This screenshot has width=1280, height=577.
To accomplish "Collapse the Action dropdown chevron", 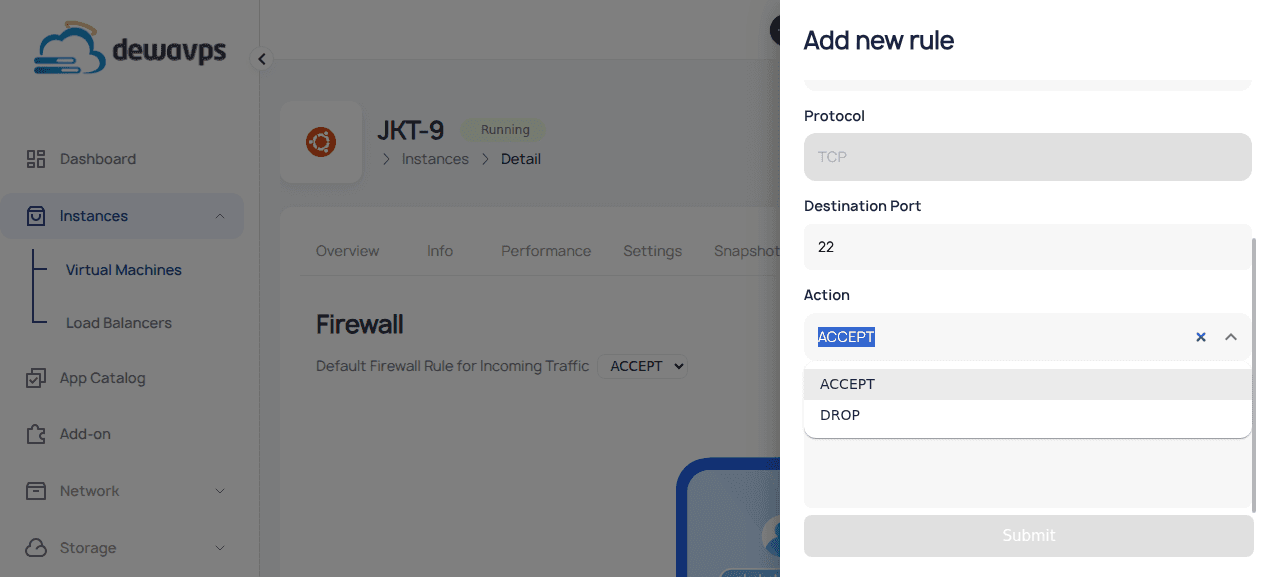I will pos(1231,337).
